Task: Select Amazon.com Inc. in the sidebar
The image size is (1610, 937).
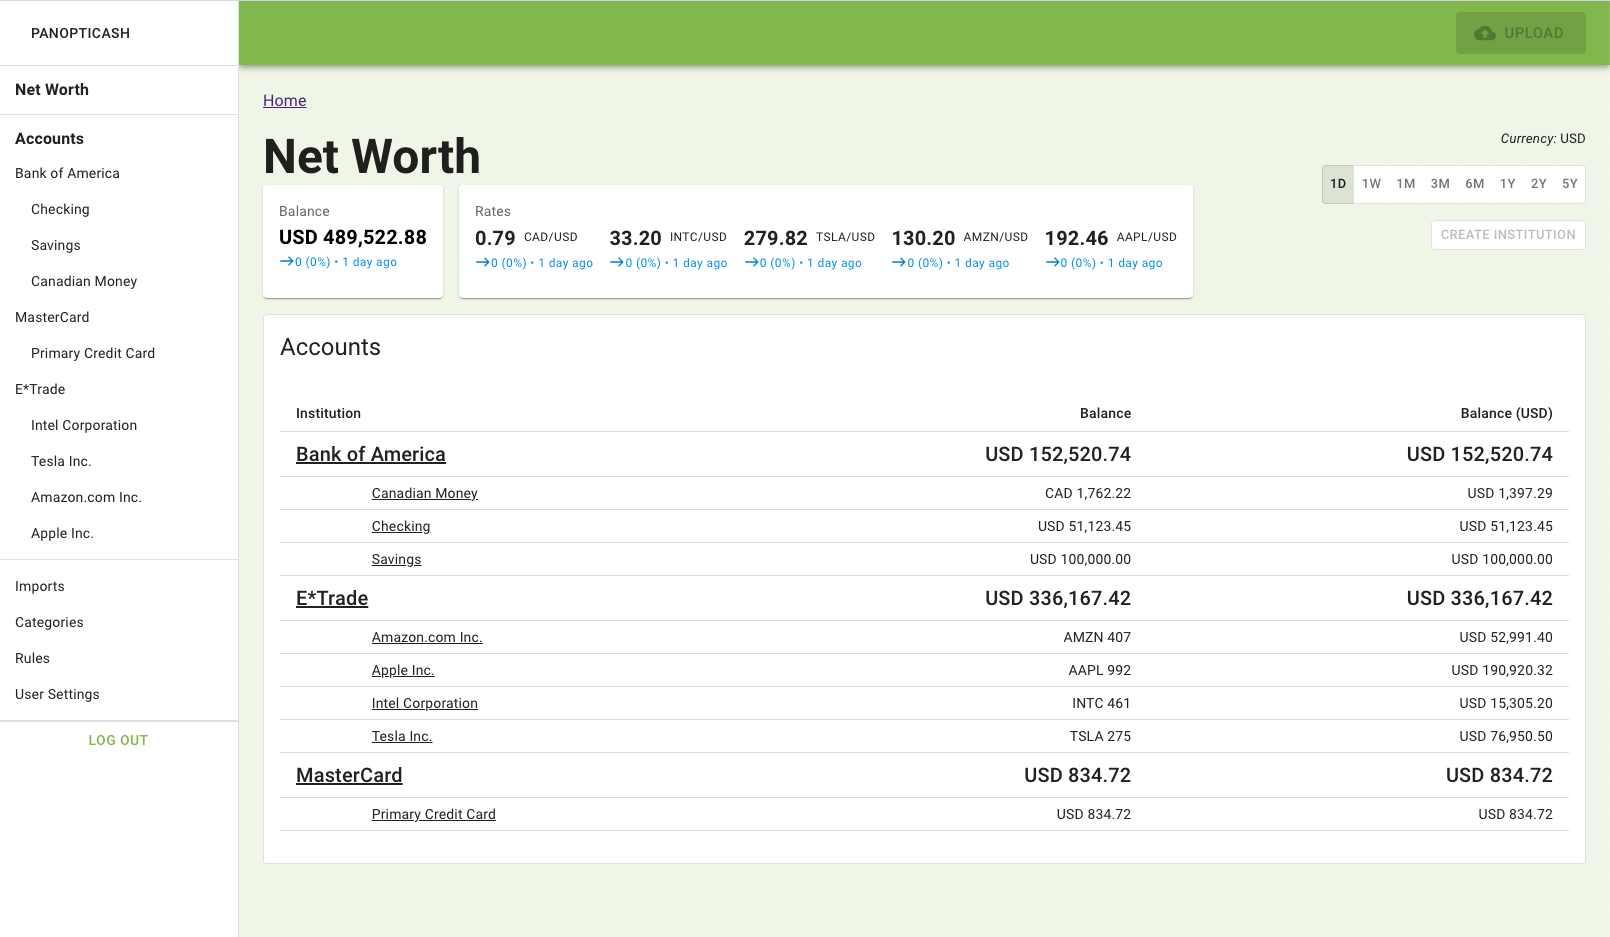Action: point(86,498)
